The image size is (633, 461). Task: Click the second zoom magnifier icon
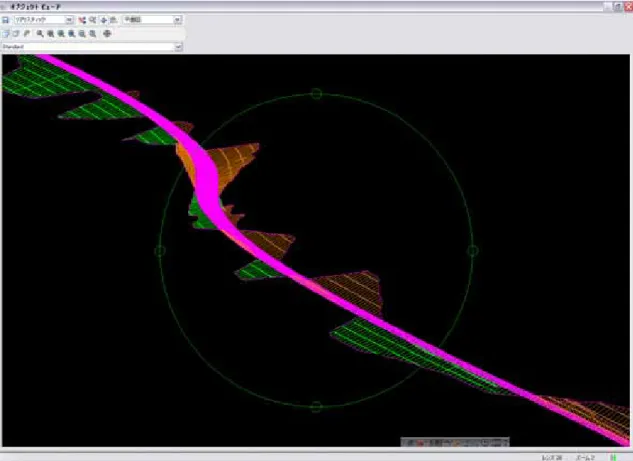50,34
